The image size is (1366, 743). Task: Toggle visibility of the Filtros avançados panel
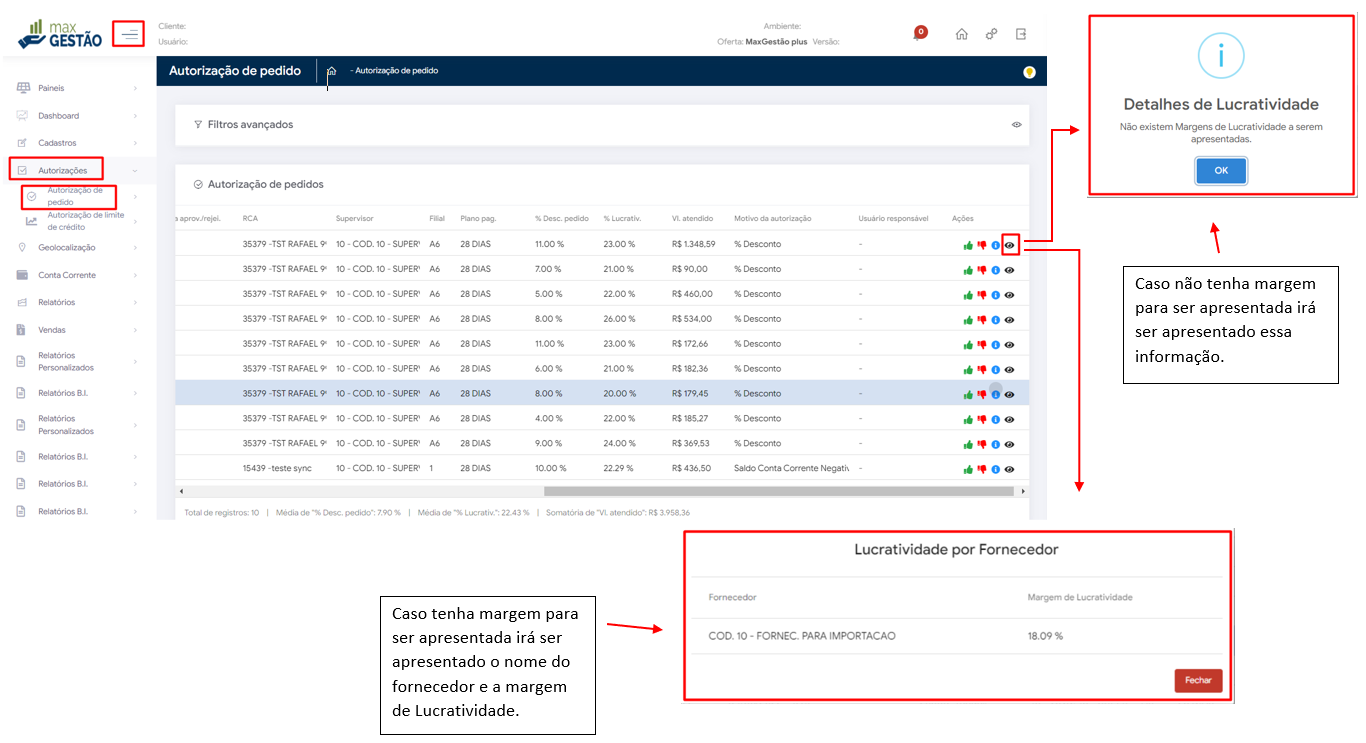click(x=1016, y=125)
